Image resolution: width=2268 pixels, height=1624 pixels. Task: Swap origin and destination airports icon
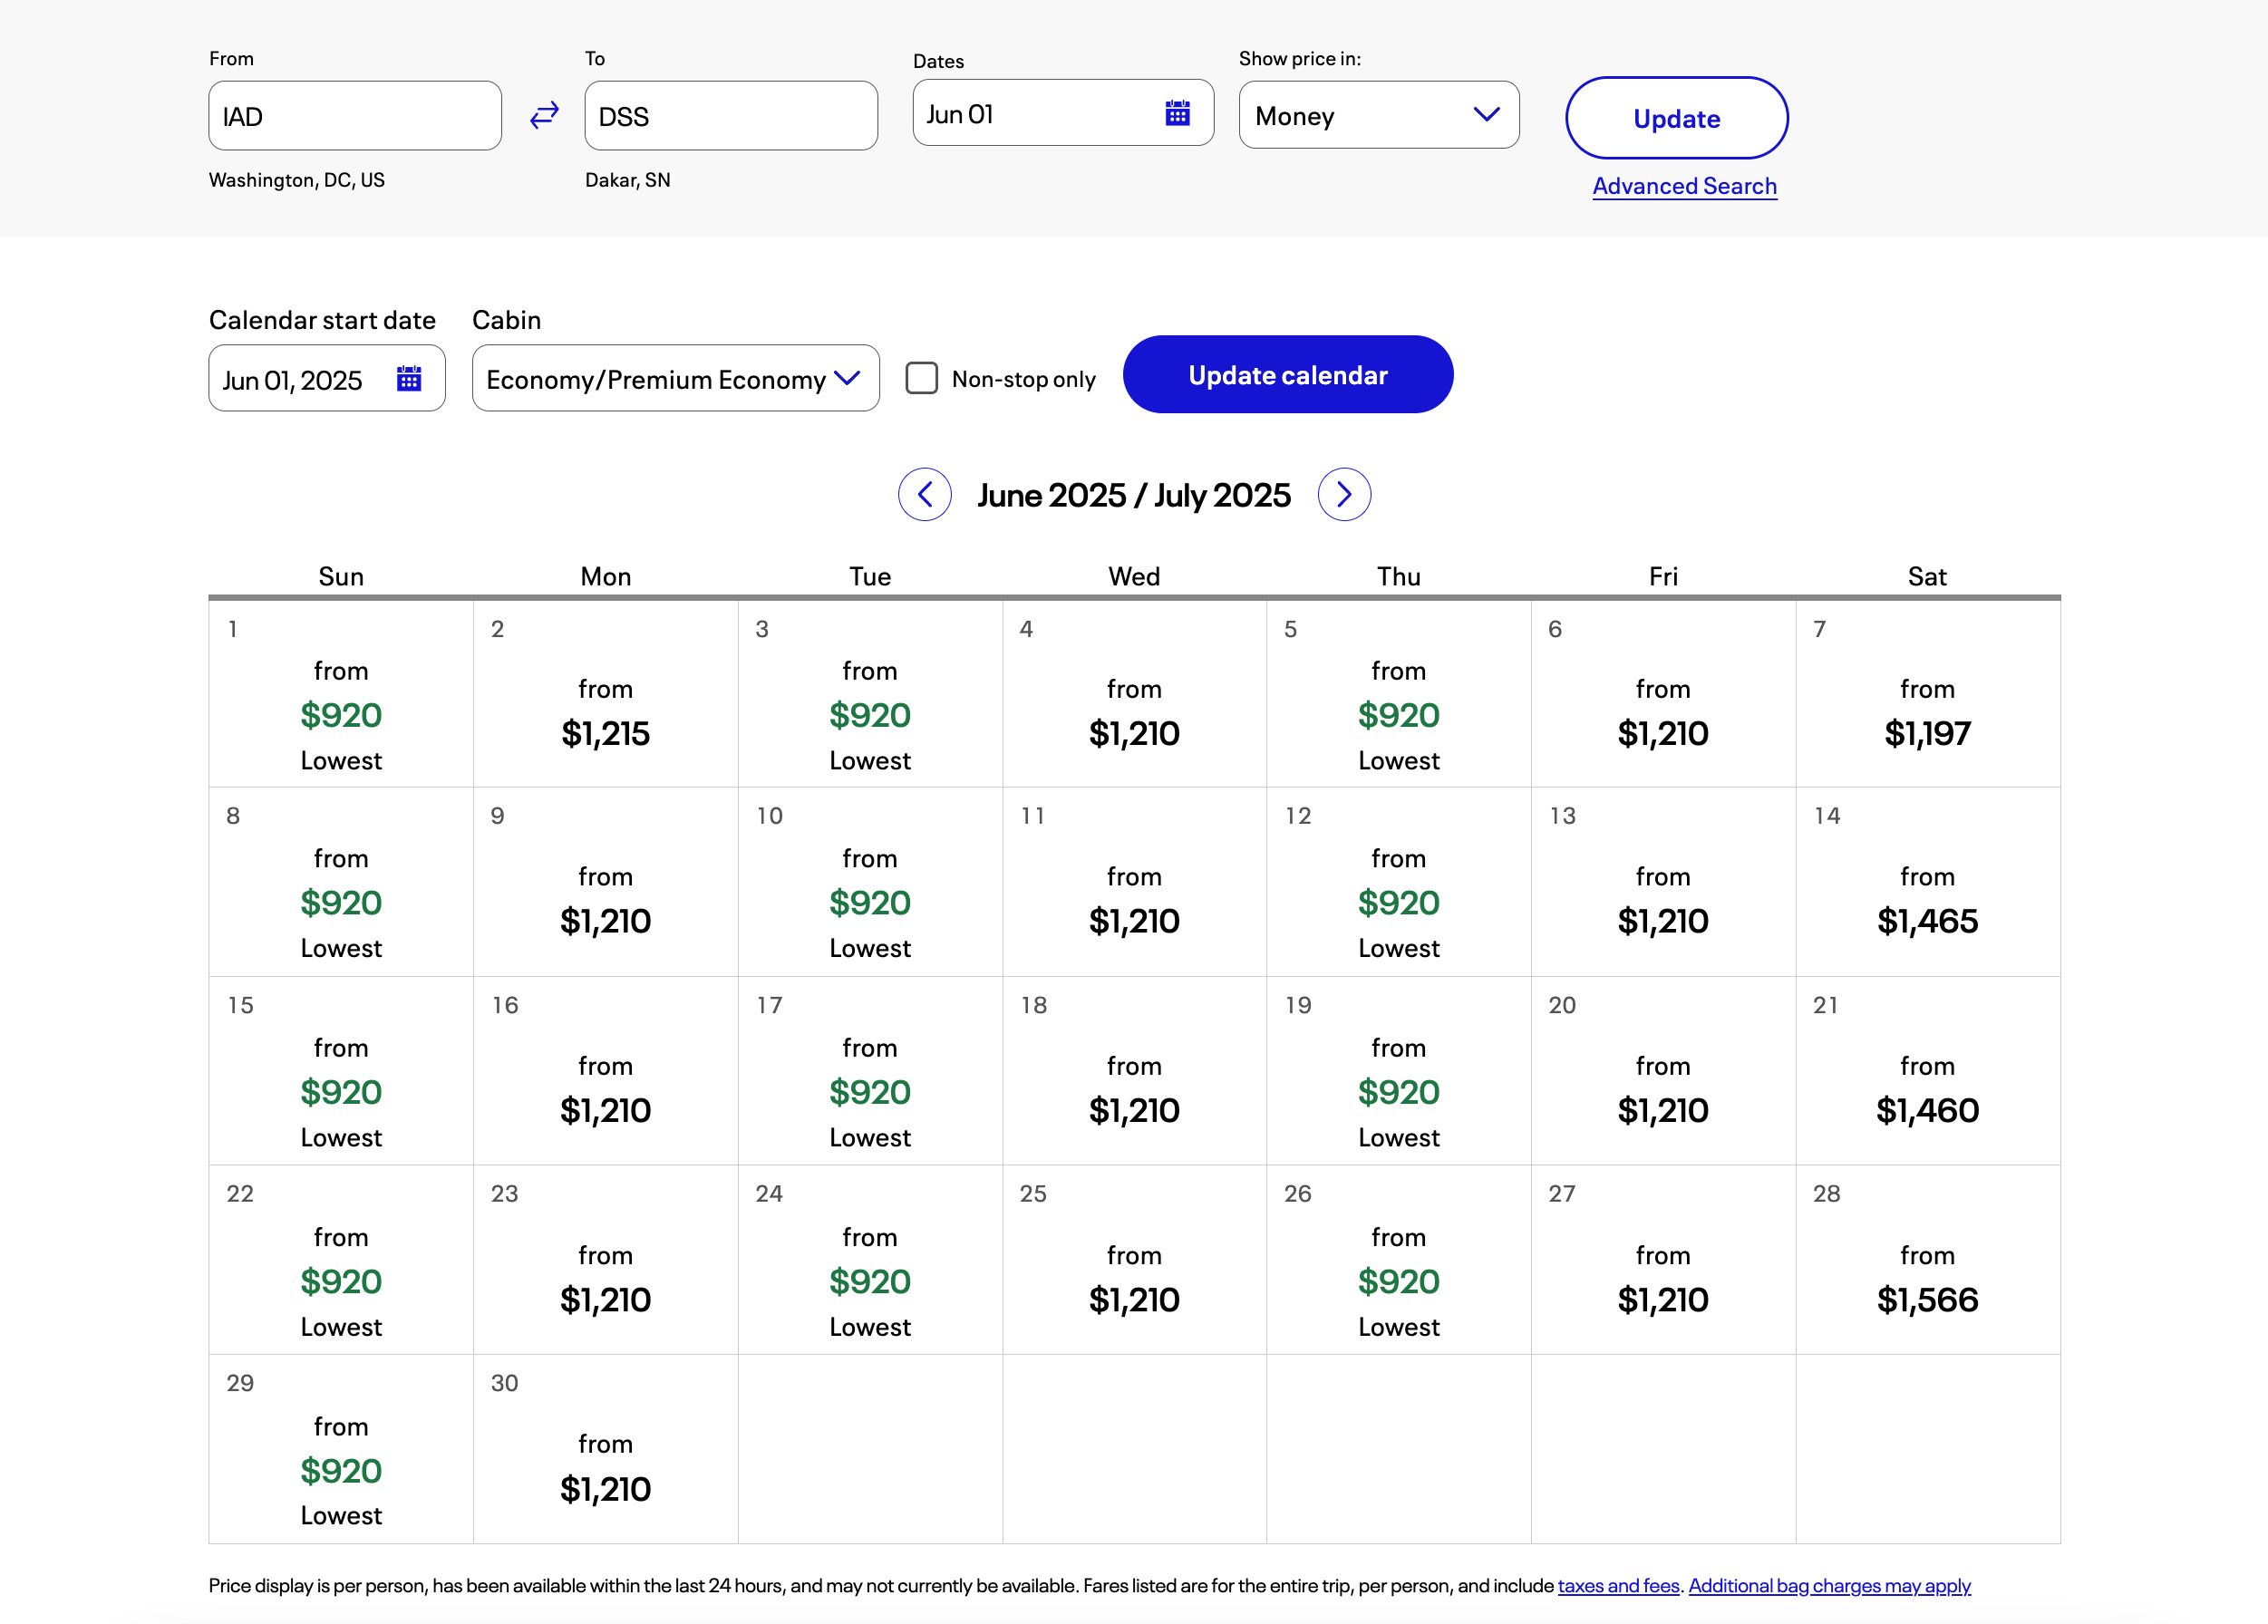[544, 116]
